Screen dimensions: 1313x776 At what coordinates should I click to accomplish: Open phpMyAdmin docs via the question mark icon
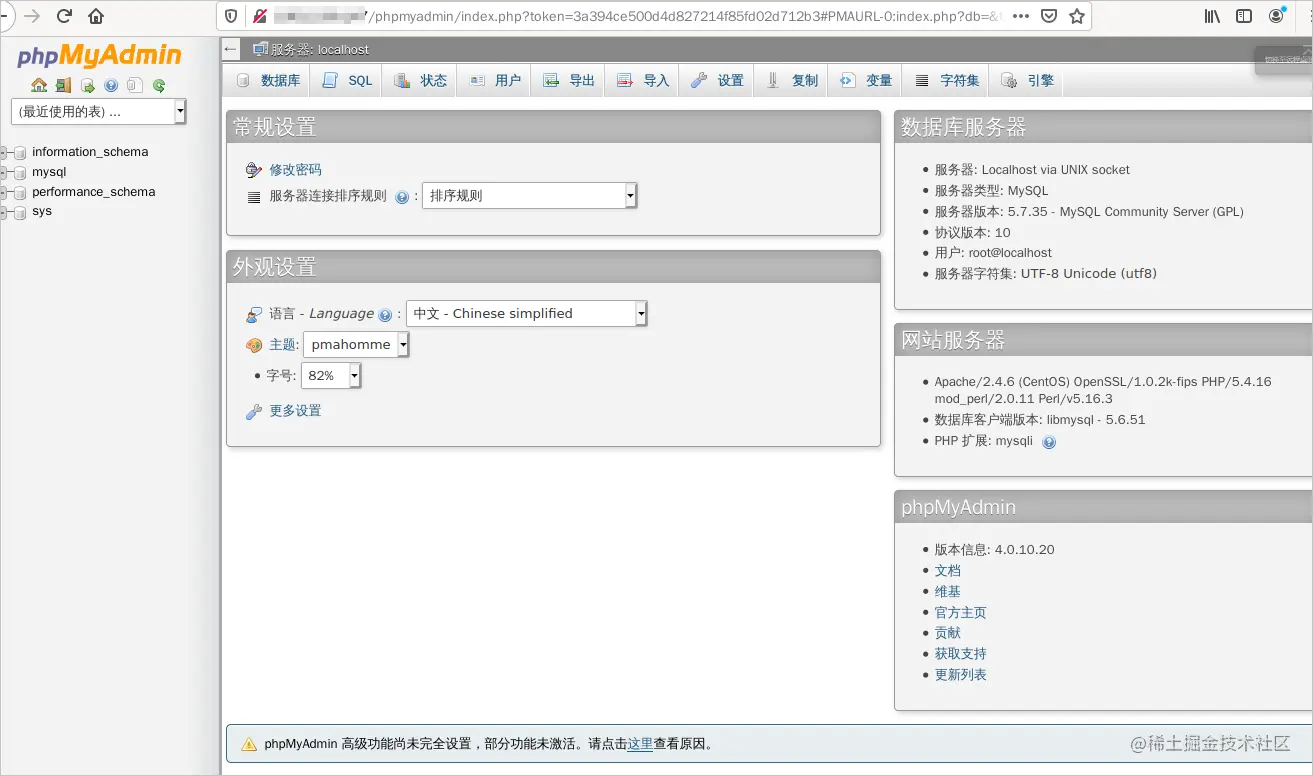pyautogui.click(x=110, y=85)
